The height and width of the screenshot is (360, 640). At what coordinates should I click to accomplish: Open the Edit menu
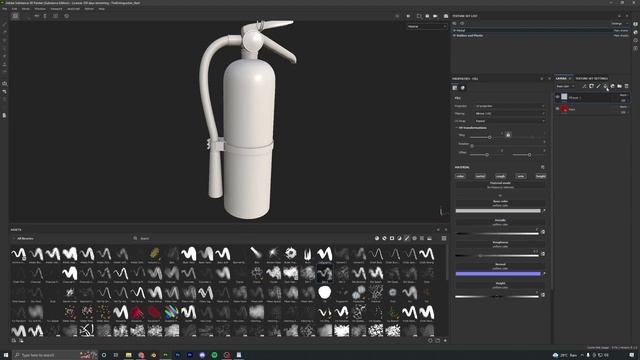[x=14, y=9]
